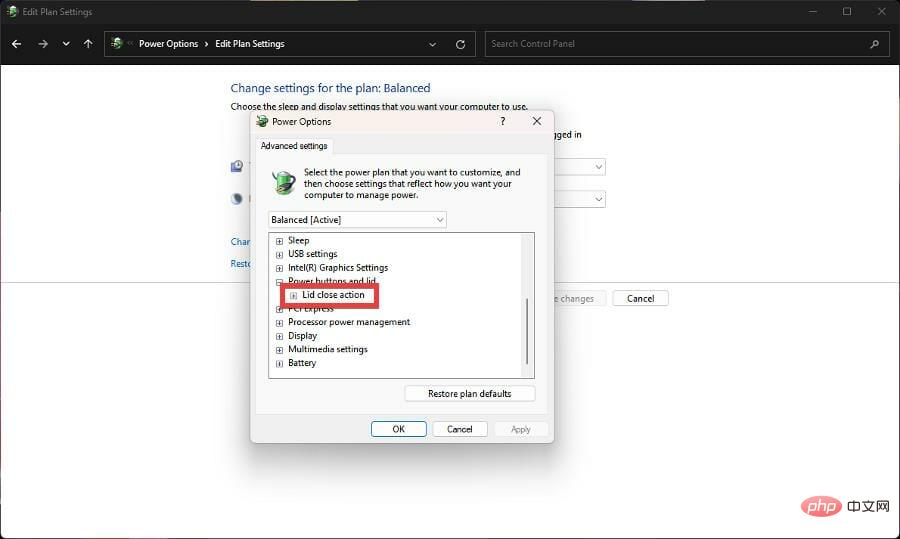Open Power Options breadcrumb in address bar
Screen dimensions: 900x539
[168, 44]
